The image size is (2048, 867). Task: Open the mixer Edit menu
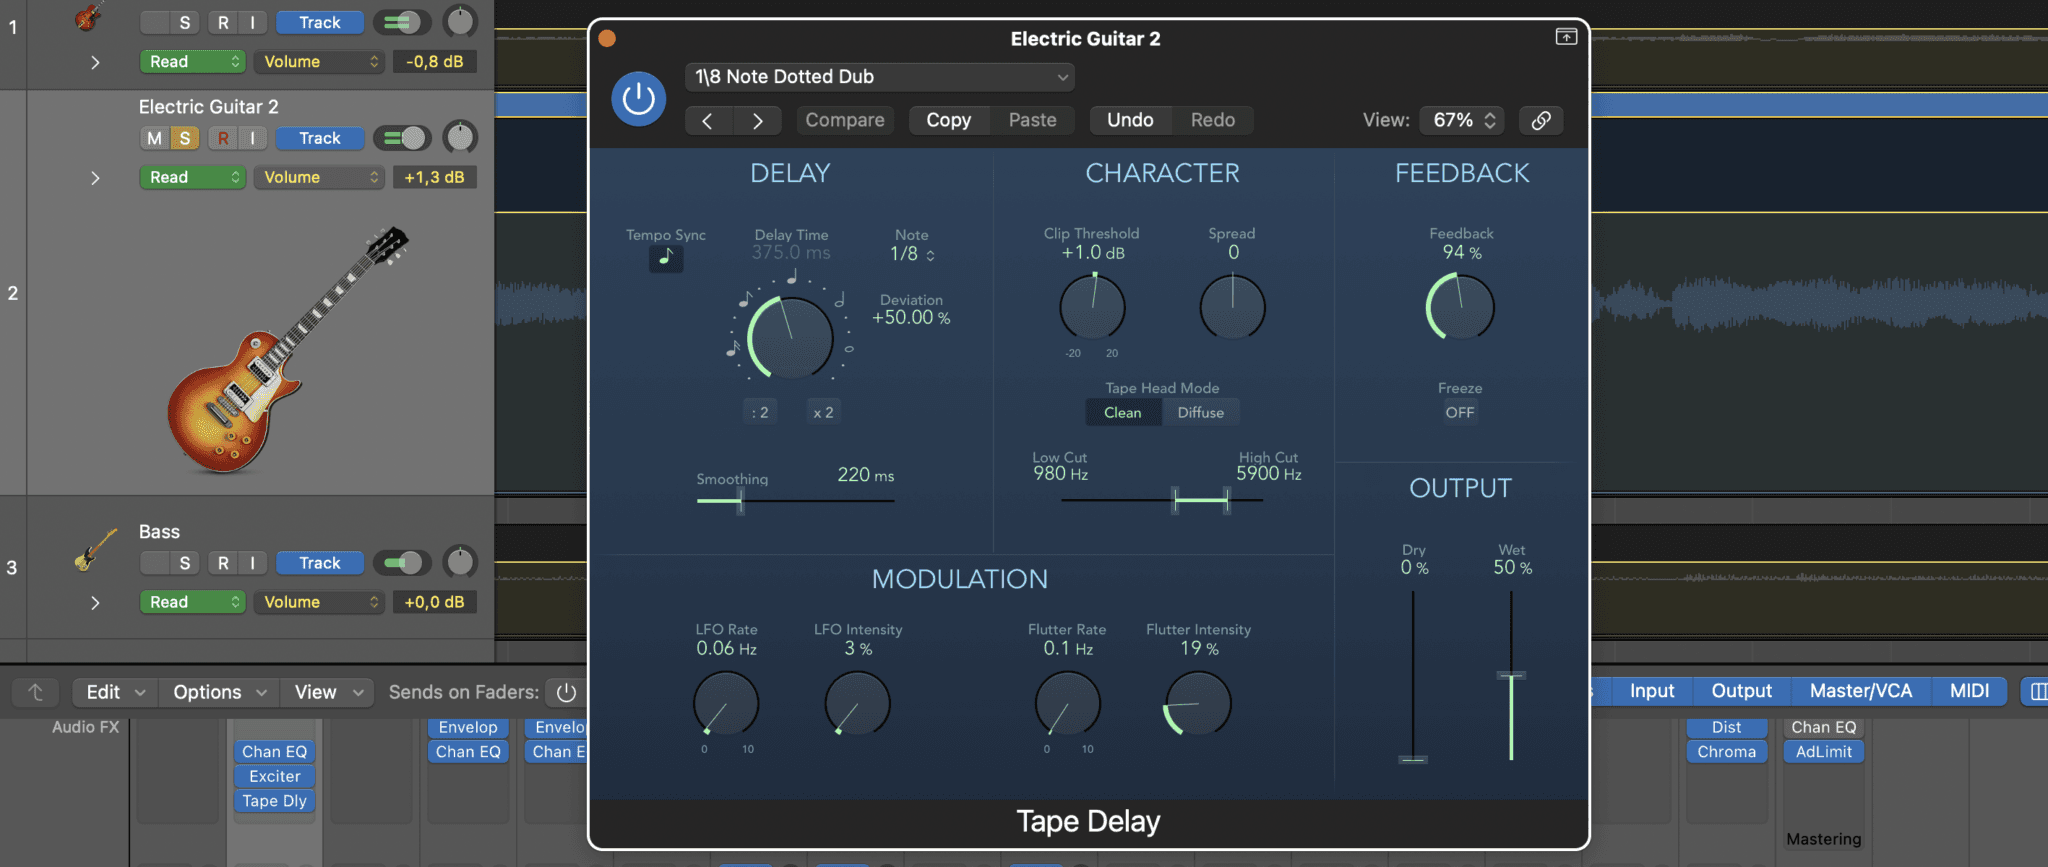tap(115, 692)
